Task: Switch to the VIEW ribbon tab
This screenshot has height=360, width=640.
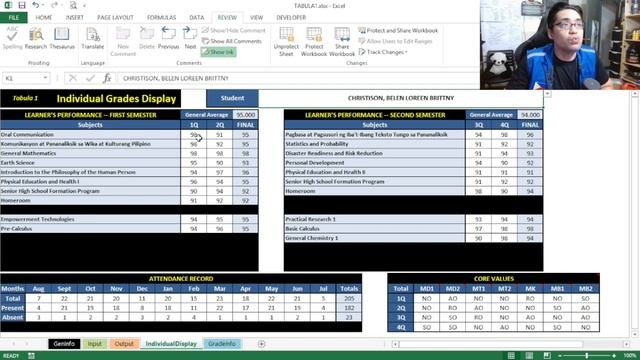Action: [256, 18]
